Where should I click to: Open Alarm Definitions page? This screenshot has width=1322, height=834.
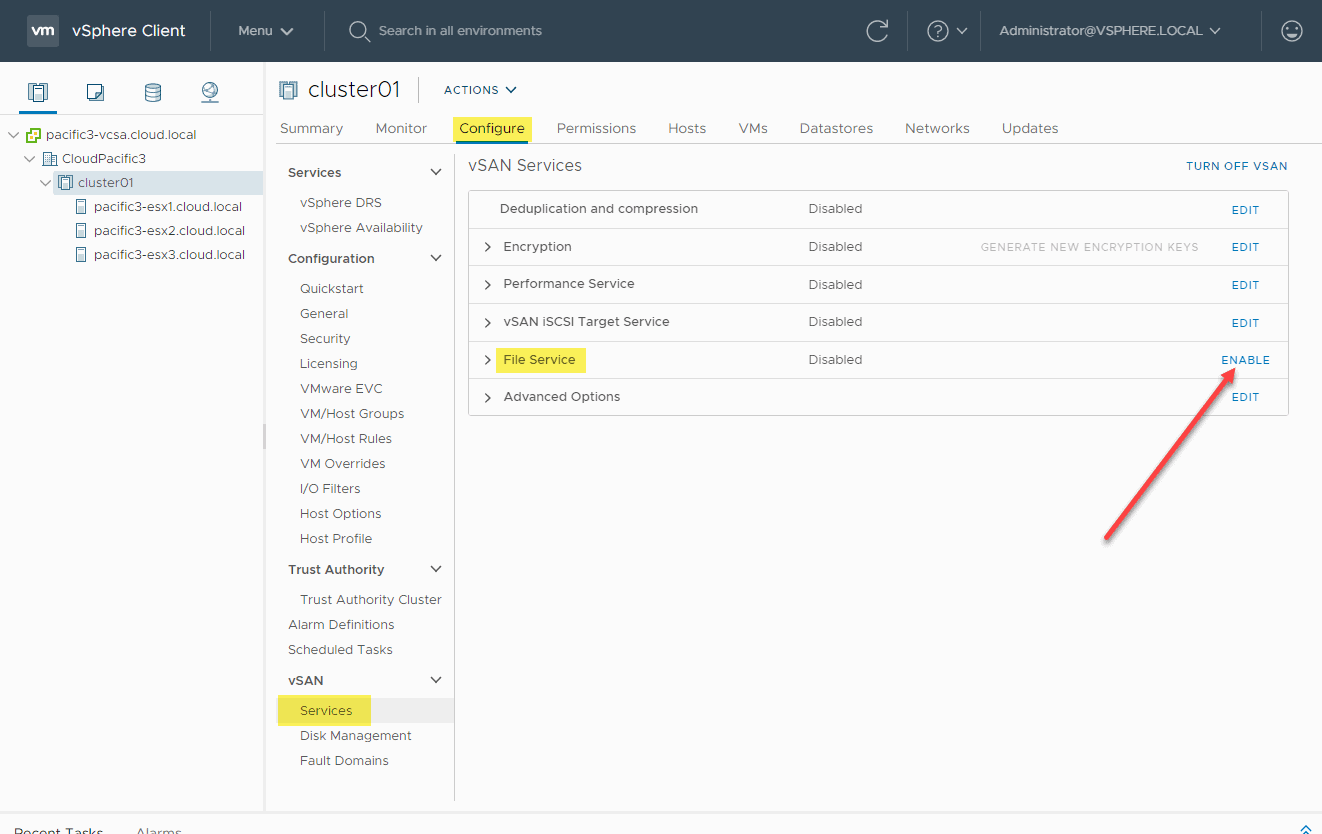pyautogui.click(x=341, y=624)
